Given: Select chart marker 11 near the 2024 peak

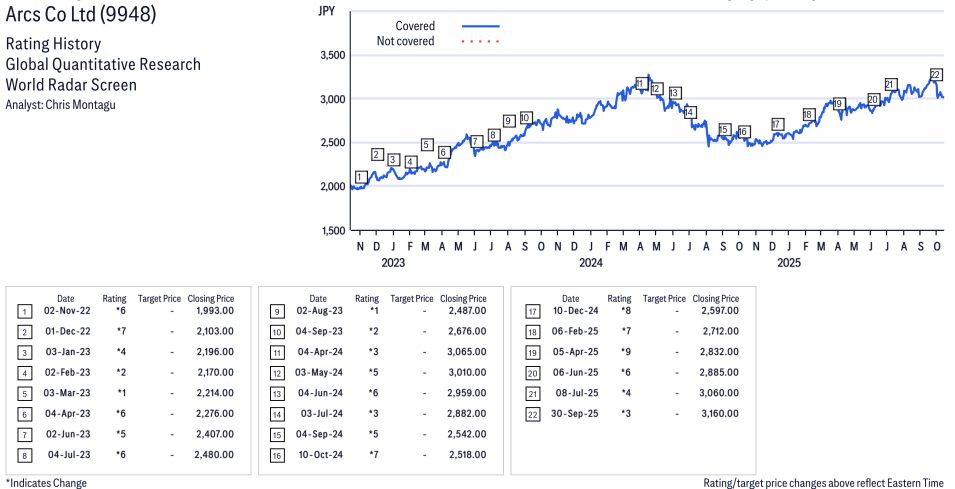Looking at the screenshot, I should pyautogui.click(x=641, y=83).
